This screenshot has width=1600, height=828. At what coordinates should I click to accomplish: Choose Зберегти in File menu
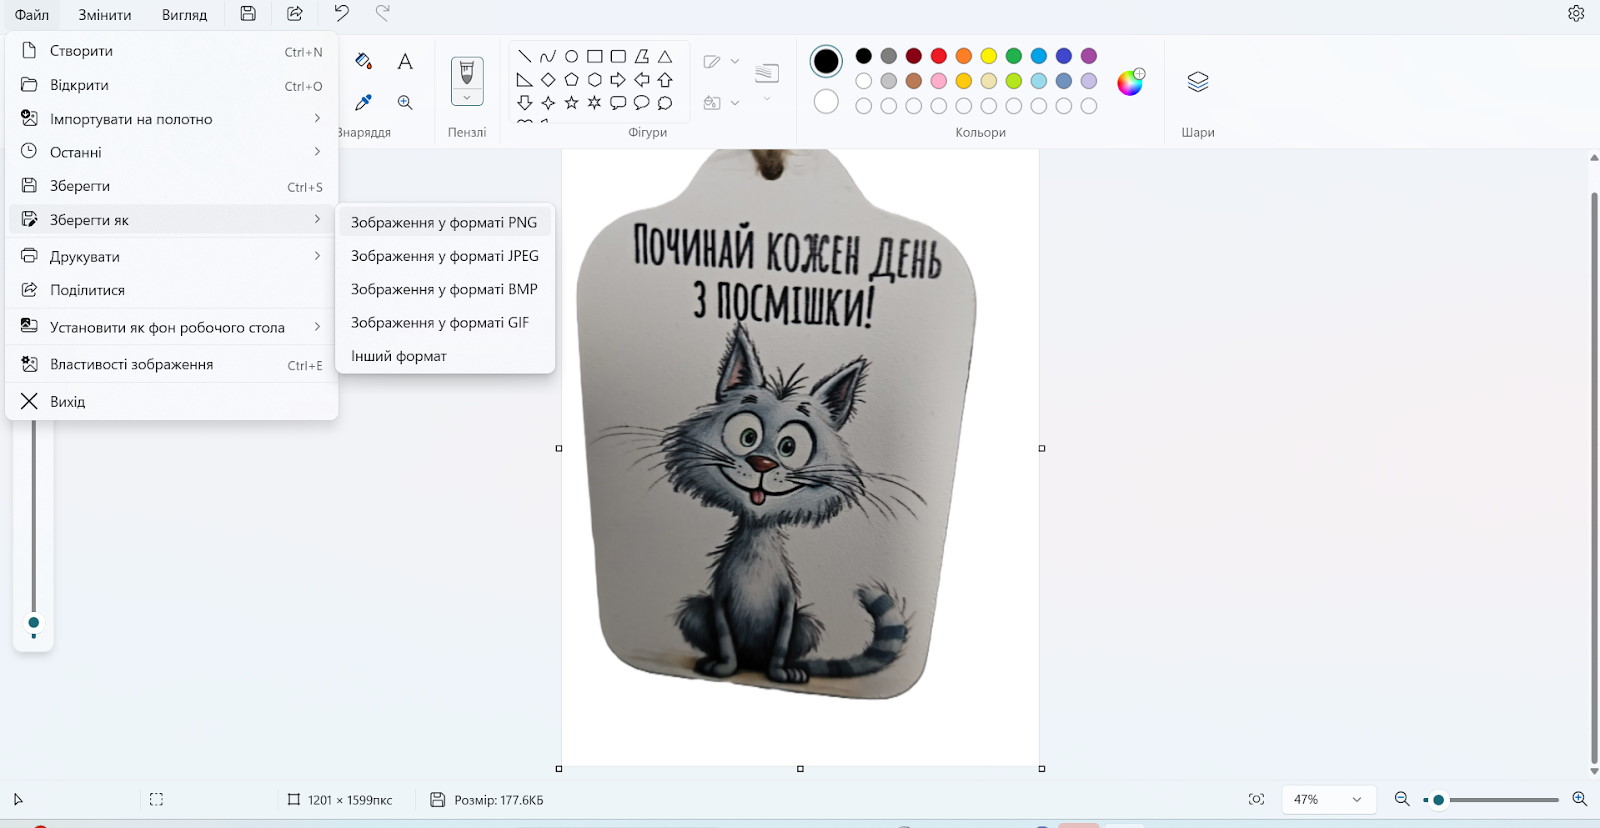[172, 186]
